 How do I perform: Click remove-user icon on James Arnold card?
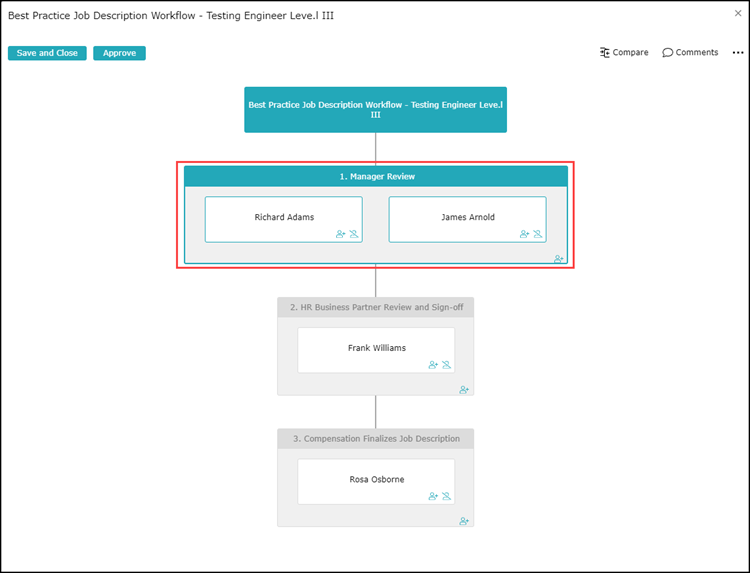538,234
